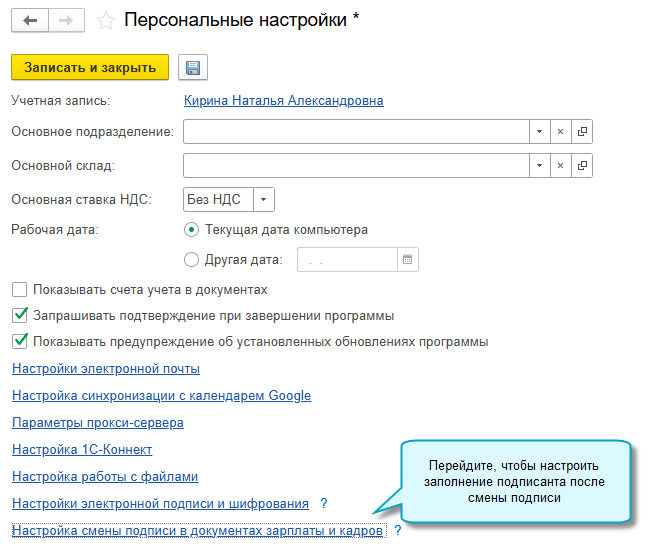Click into the Основной склад input field
The height and width of the screenshot is (557, 653).
click(x=356, y=166)
